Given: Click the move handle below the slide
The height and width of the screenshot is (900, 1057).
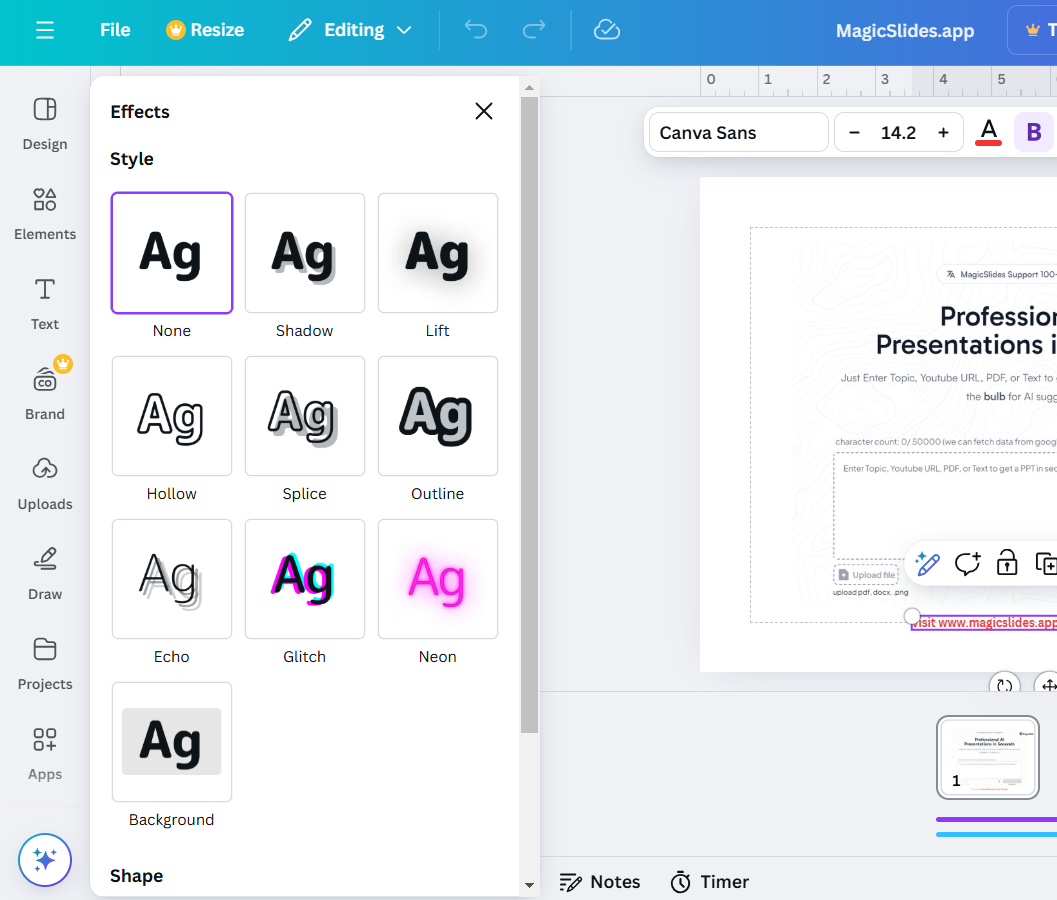Looking at the screenshot, I should tap(1048, 684).
